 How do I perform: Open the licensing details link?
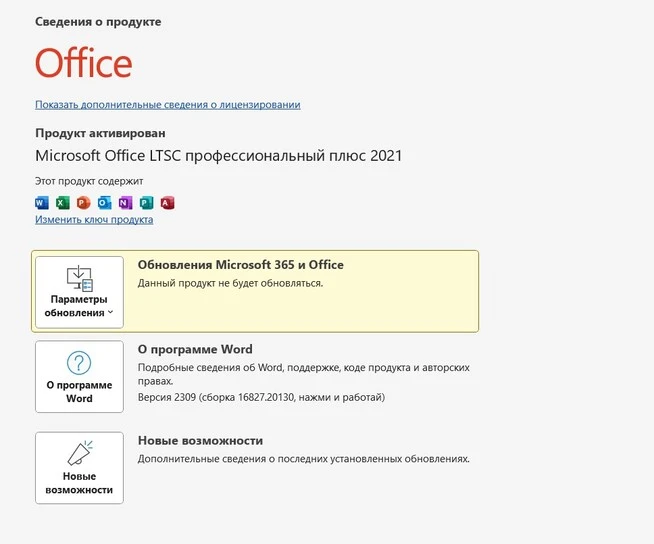click(168, 104)
